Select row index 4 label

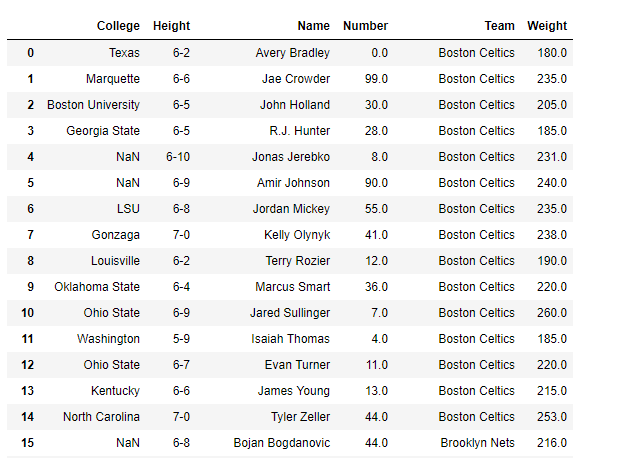(30, 157)
